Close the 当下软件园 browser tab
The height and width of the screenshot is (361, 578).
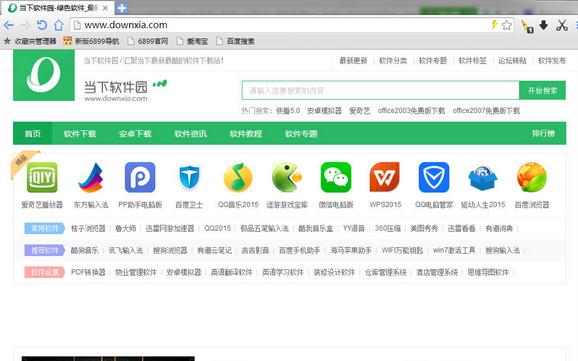pyautogui.click(x=105, y=8)
